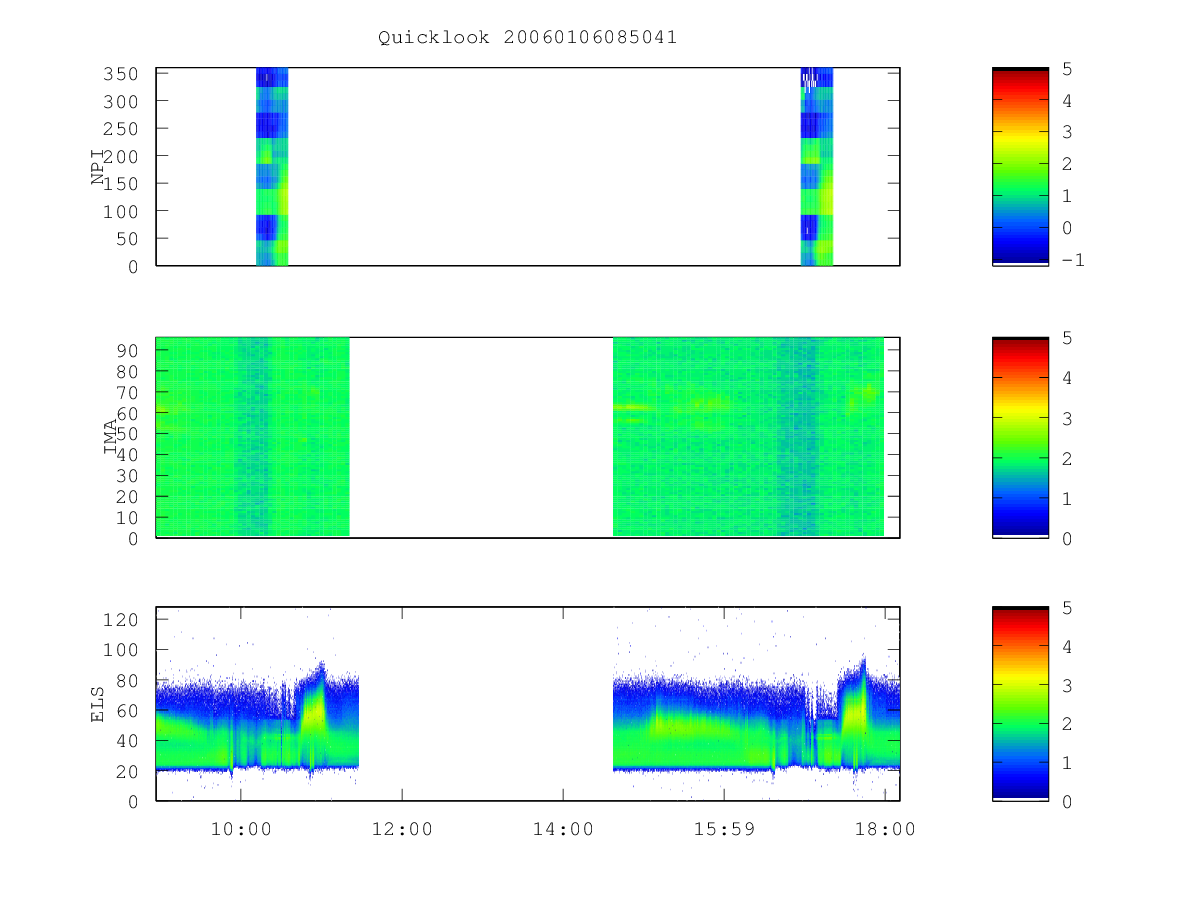Click the second NPI data strip near 17:00
The width and height of the screenshot is (1200, 900).
coord(817,166)
